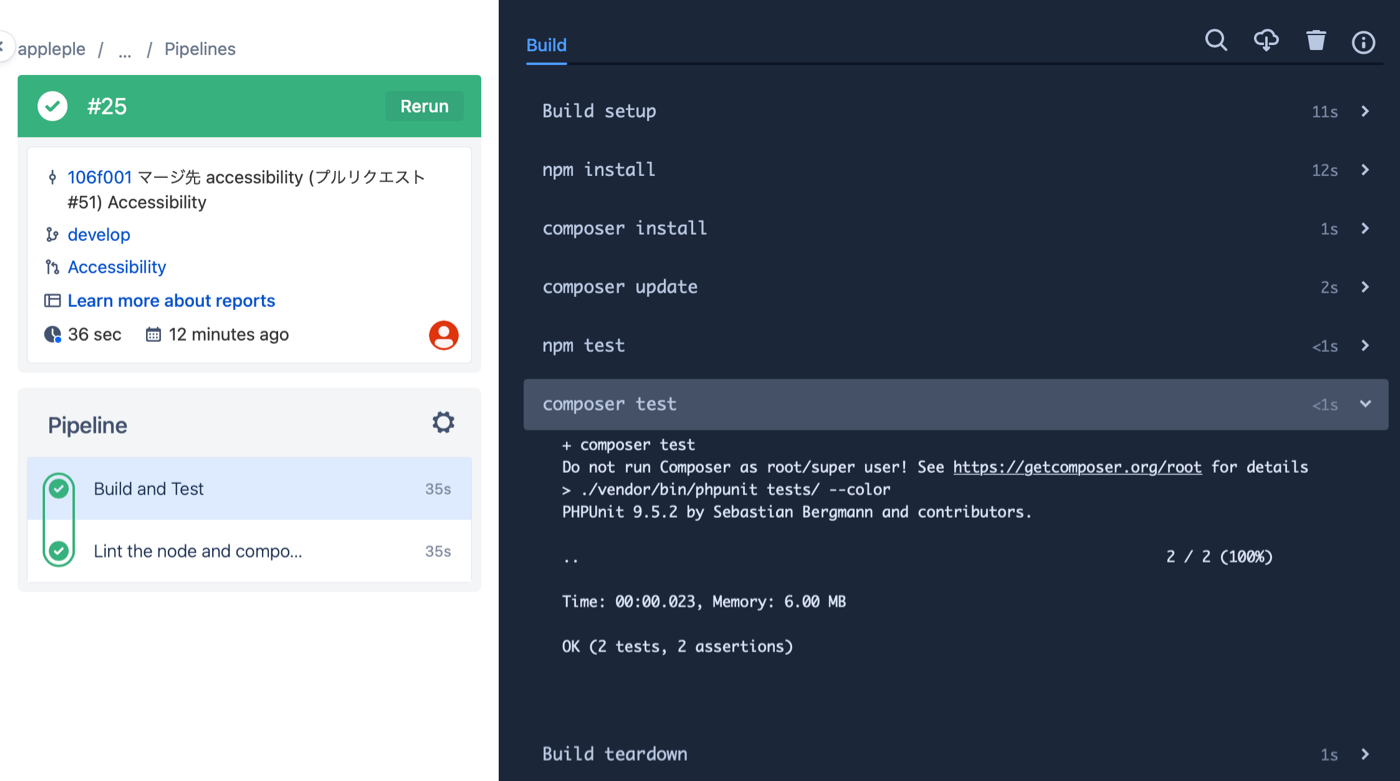Image resolution: width=1400 pixels, height=781 pixels.
Task: Download the raw log via cloud icon
Action: coord(1266,40)
